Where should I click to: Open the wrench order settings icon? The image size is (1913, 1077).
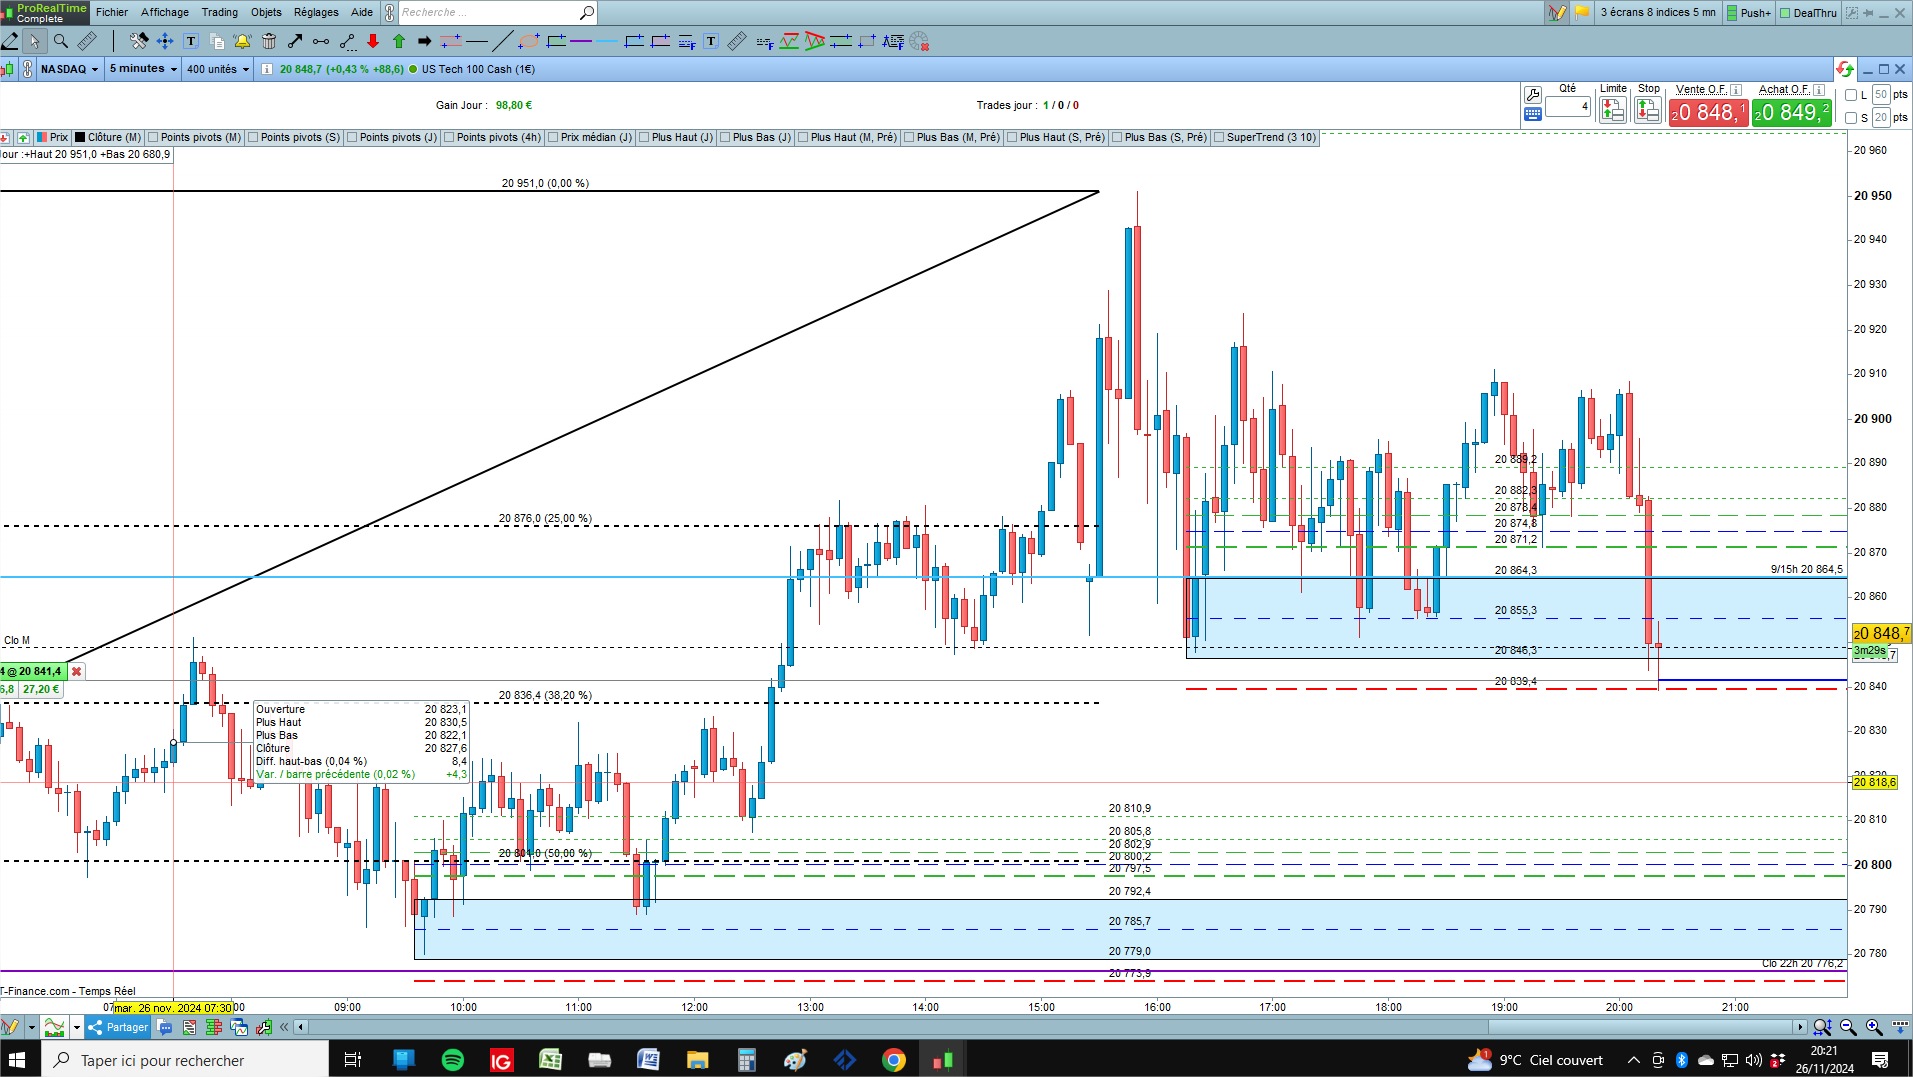coord(1532,95)
